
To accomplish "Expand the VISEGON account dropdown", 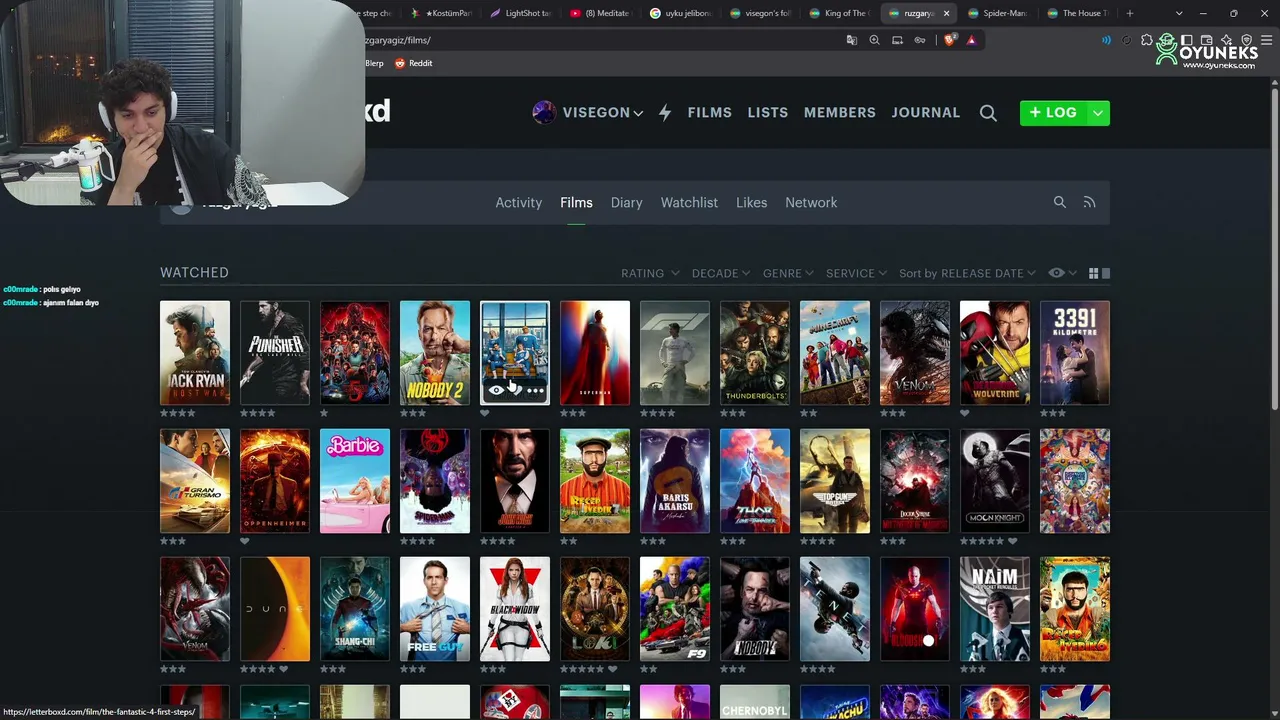I will click(x=638, y=113).
